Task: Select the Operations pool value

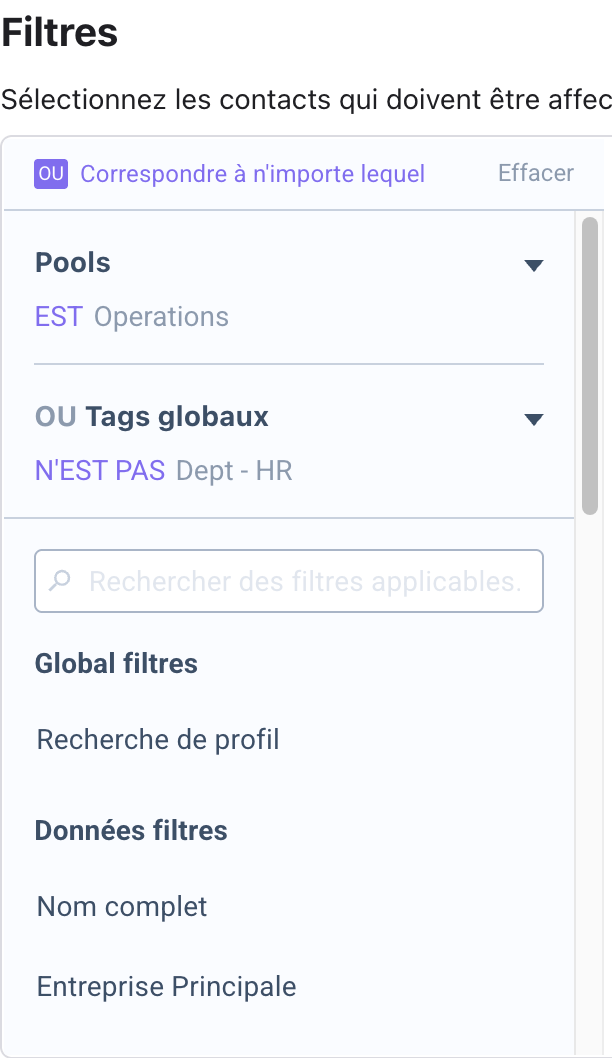Action: pos(161,316)
